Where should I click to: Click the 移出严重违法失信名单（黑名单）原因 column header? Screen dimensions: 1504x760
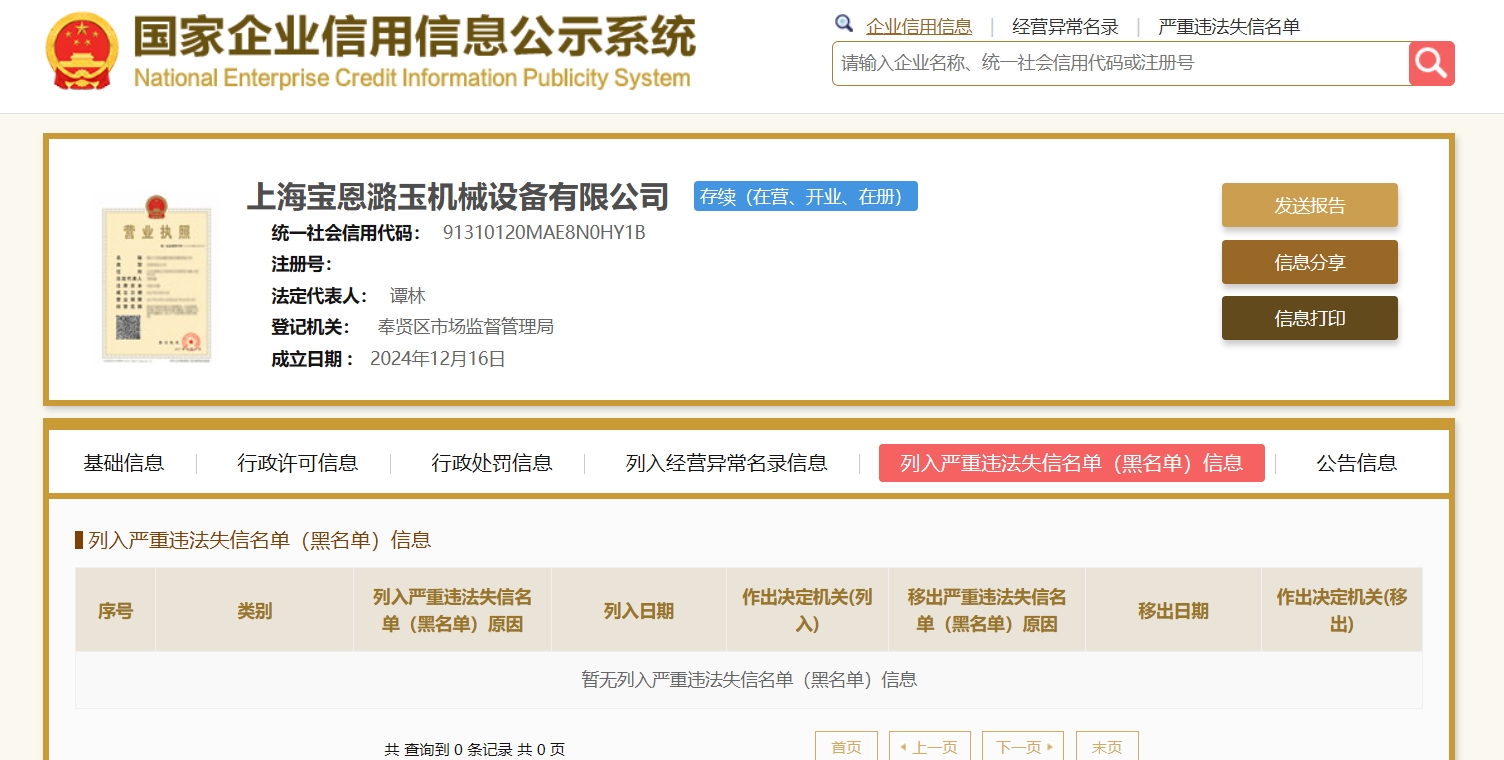[987, 611]
